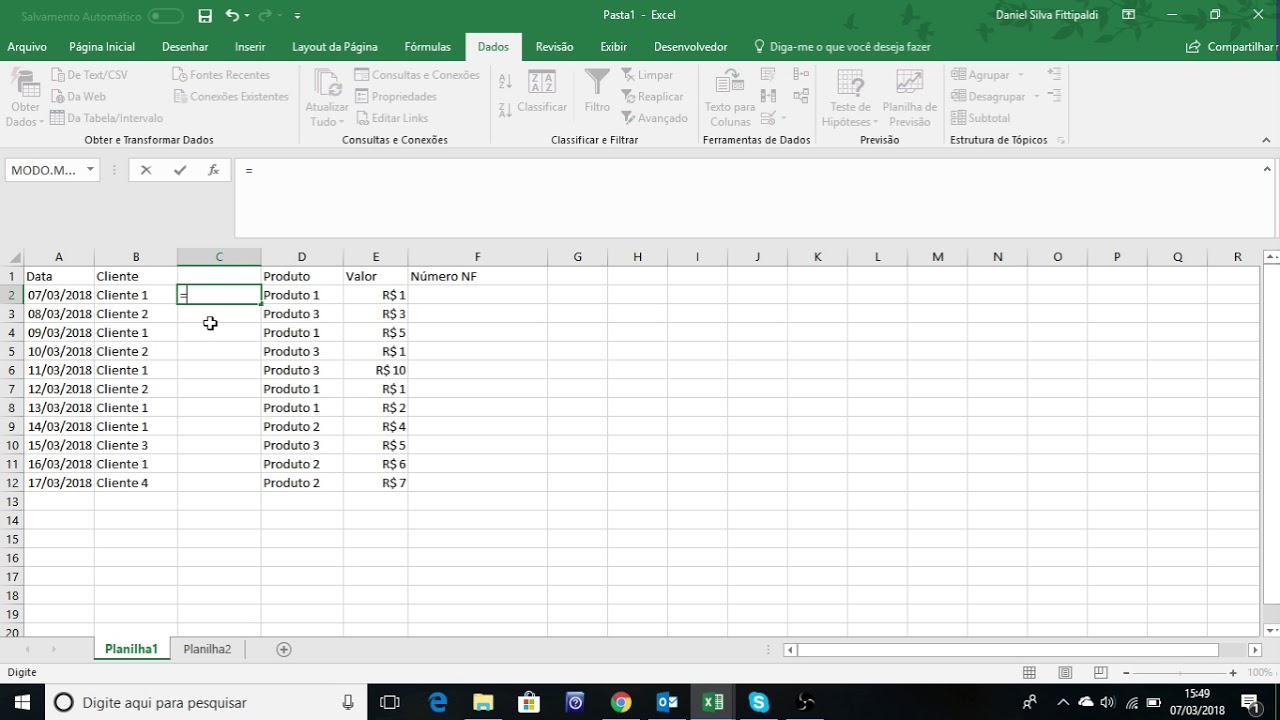The width and height of the screenshot is (1280, 720).
Task: Open Teste de Hipóteses tool
Action: click(850, 99)
